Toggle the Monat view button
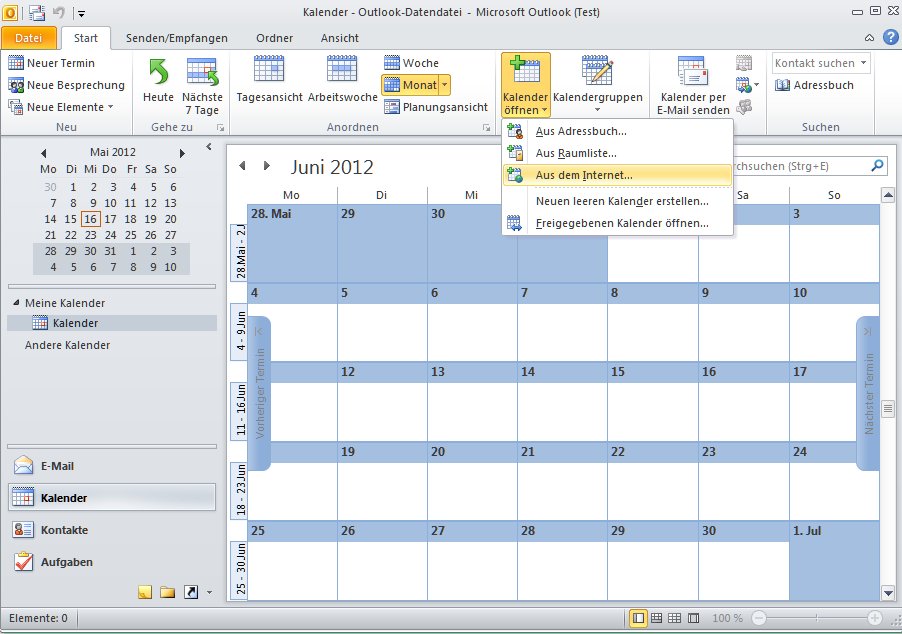Image resolution: width=902 pixels, height=634 pixels. [415, 85]
